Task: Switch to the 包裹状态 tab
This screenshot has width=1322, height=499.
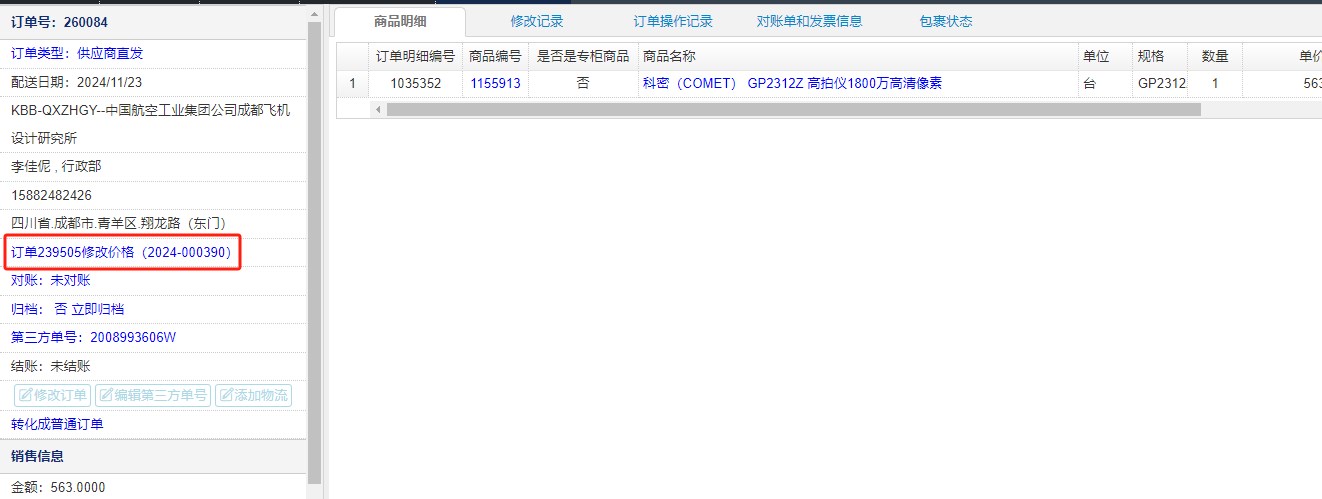Action: pos(946,21)
